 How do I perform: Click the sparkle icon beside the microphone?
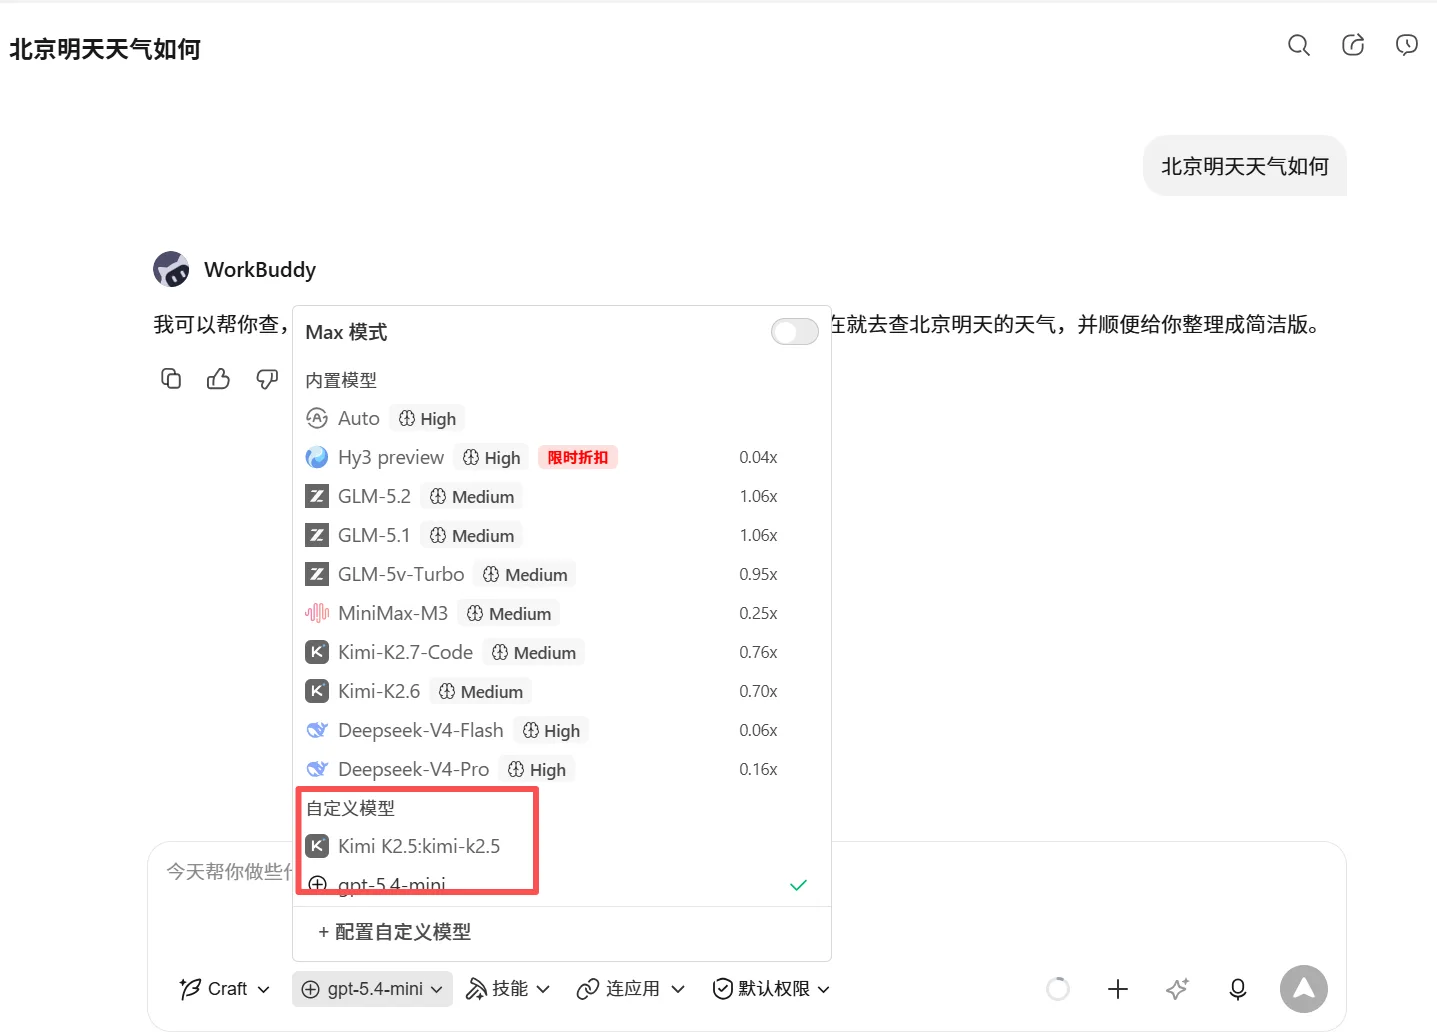(x=1178, y=989)
